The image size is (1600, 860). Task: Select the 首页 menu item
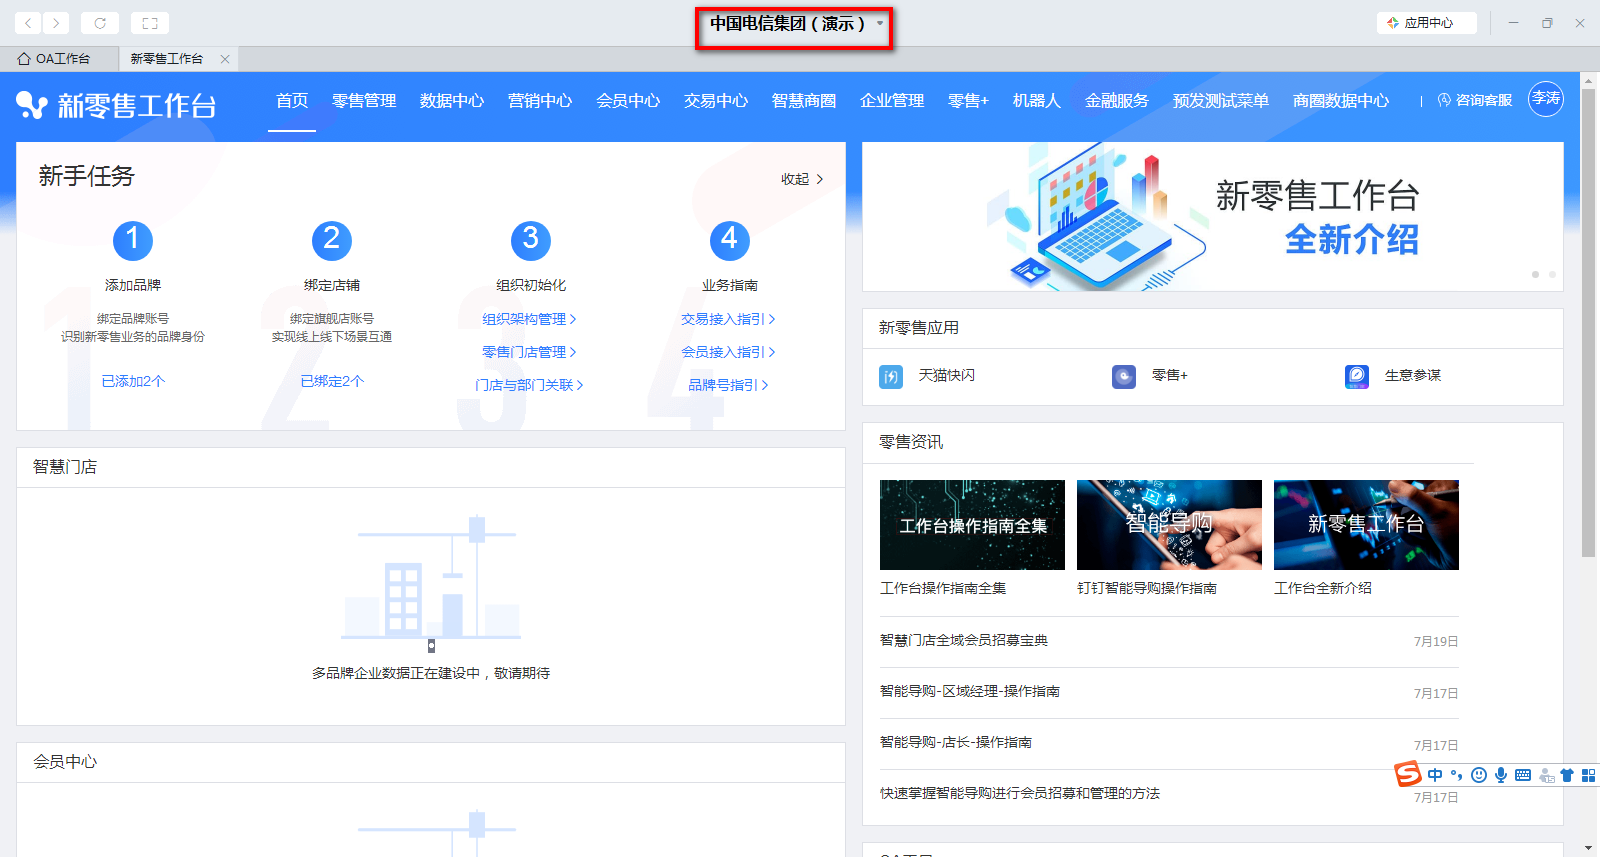292,101
